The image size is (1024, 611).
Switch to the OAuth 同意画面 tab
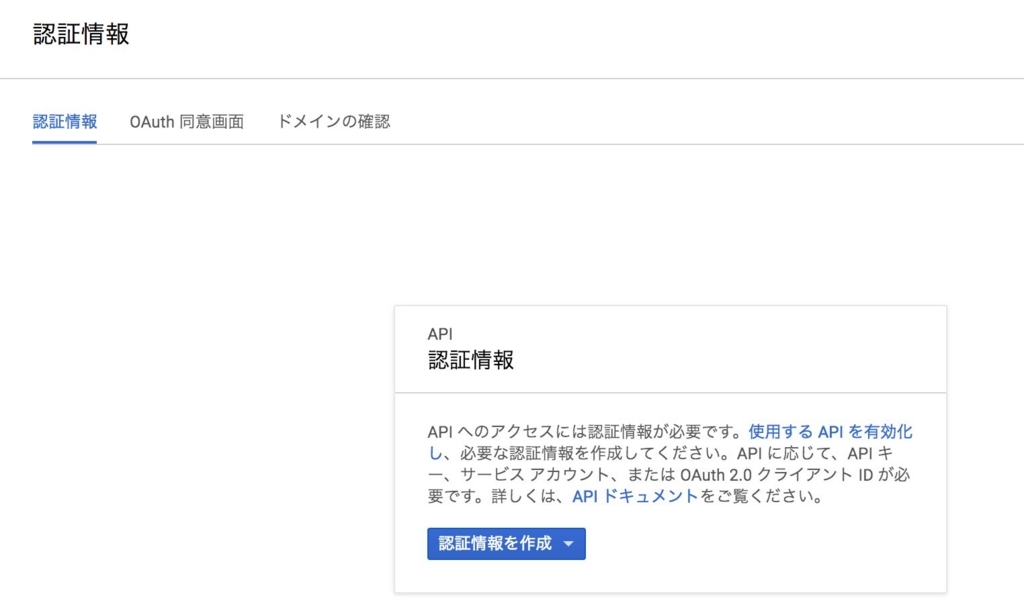(x=187, y=121)
